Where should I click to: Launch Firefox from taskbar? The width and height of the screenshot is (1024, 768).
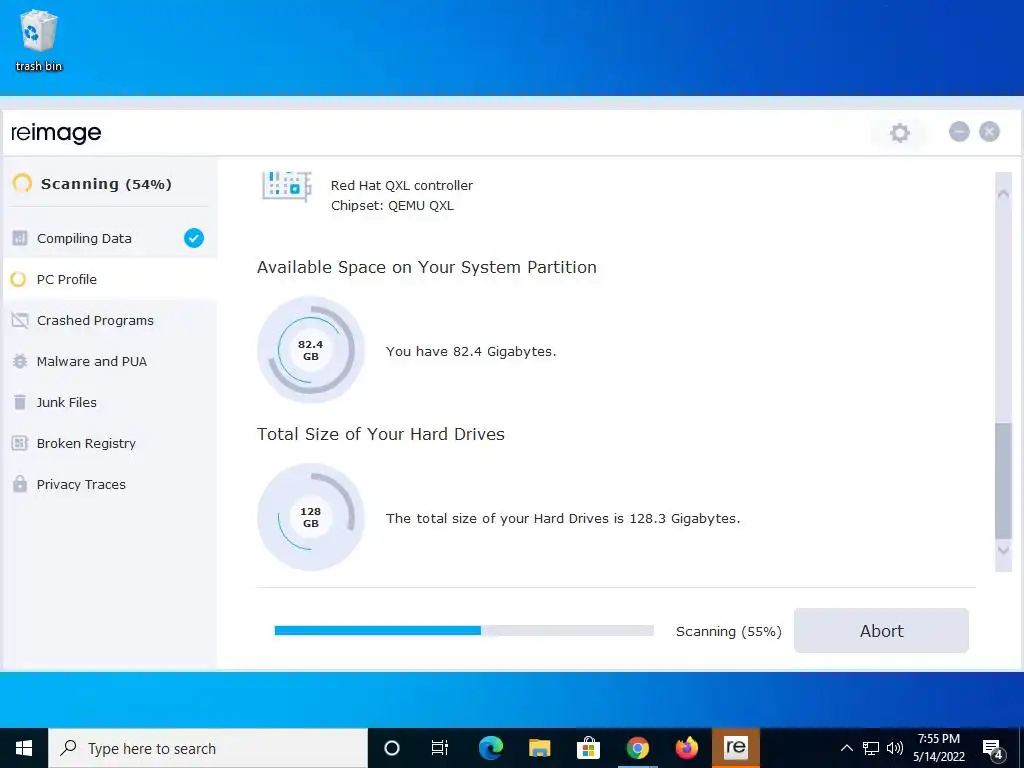pos(686,748)
